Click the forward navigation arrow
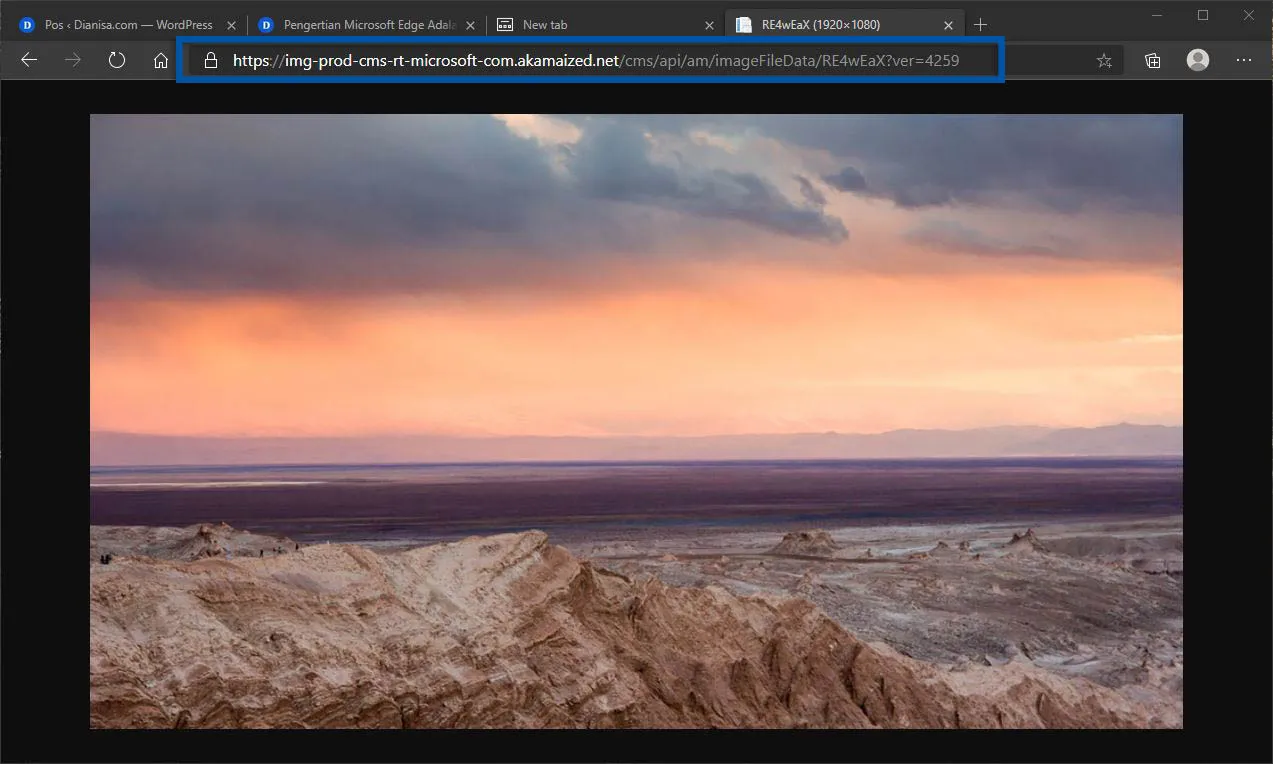The height and width of the screenshot is (764, 1273). point(72,60)
